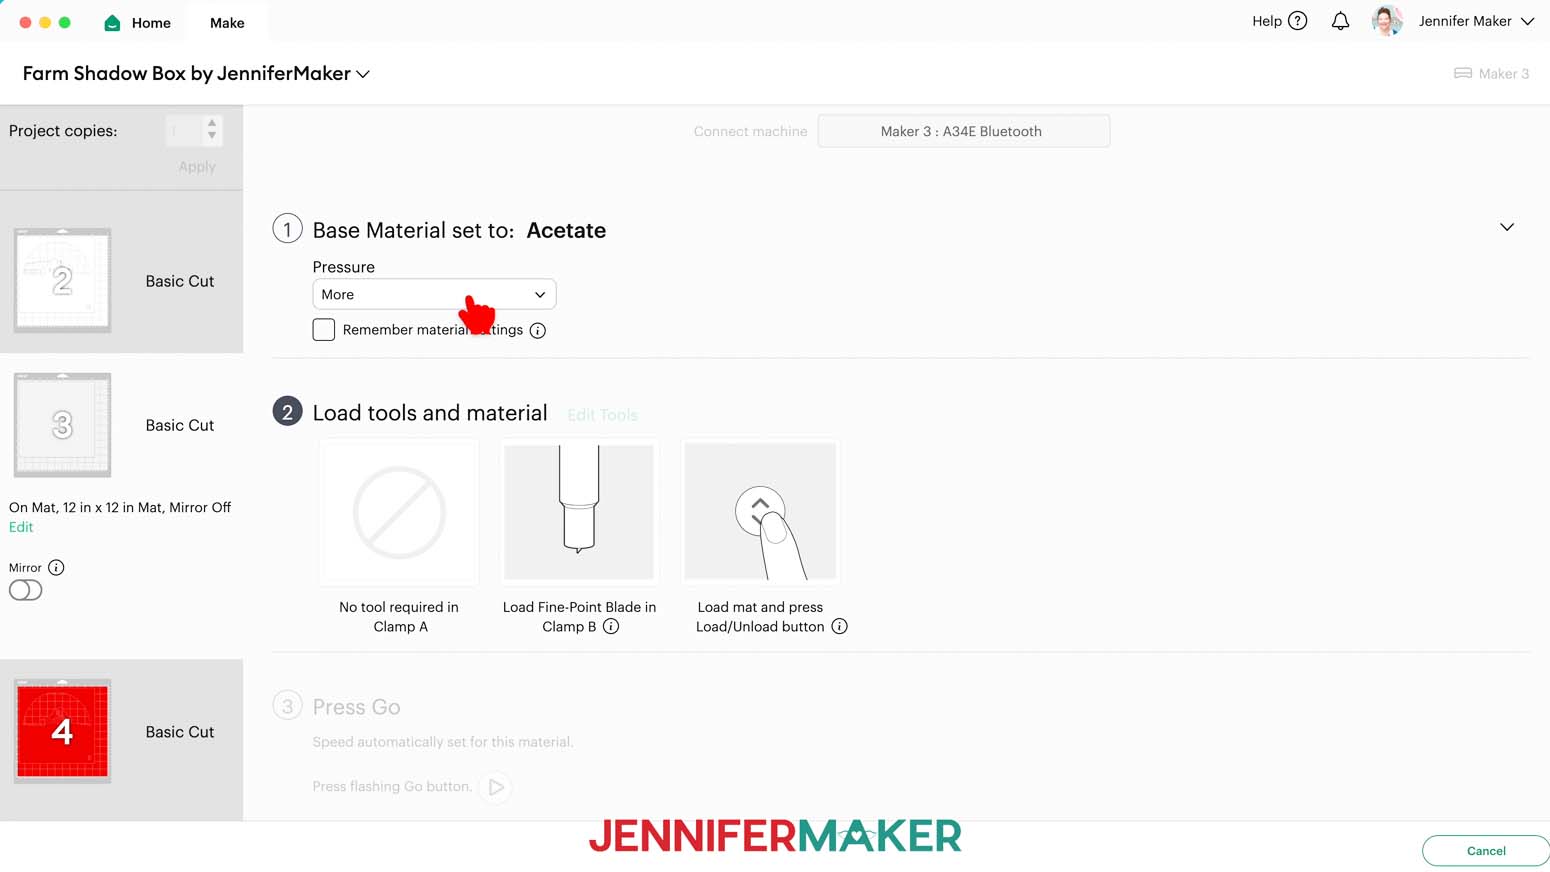Show info for Fine-Point Blade in Clamp B
The width and height of the screenshot is (1550, 872).
click(611, 627)
